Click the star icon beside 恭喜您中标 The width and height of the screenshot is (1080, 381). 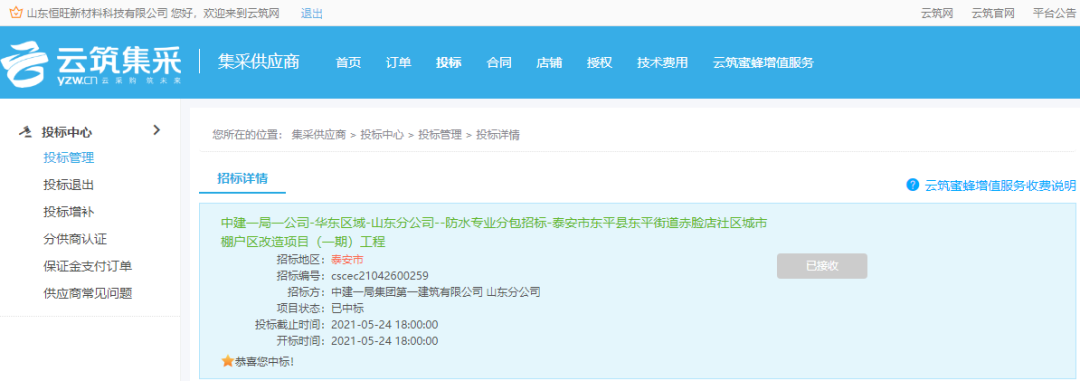coord(227,361)
